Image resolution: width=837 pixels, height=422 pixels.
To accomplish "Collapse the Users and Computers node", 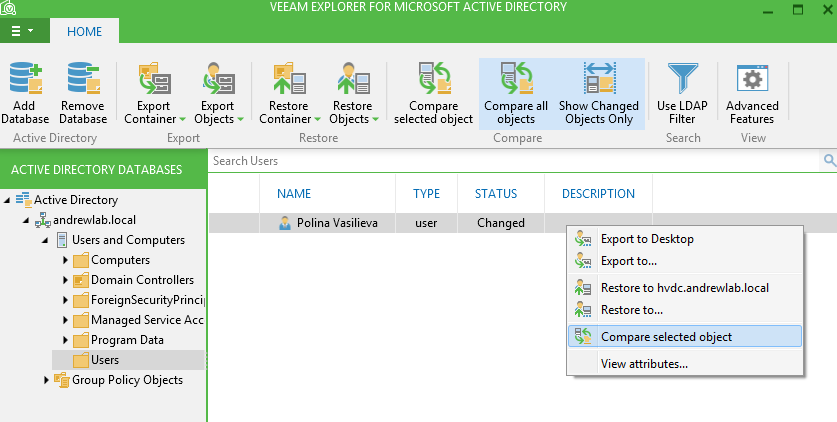I will [45, 241].
